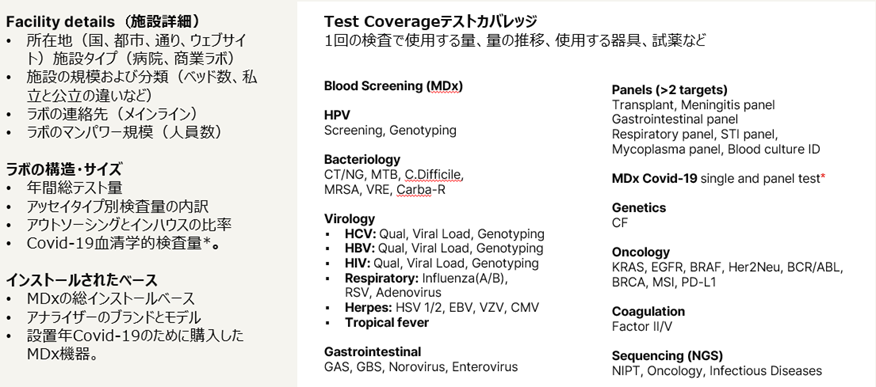Viewport: 876px width, 387px height.
Task: Click the underlined Carba-R word
Action: pos(421,190)
